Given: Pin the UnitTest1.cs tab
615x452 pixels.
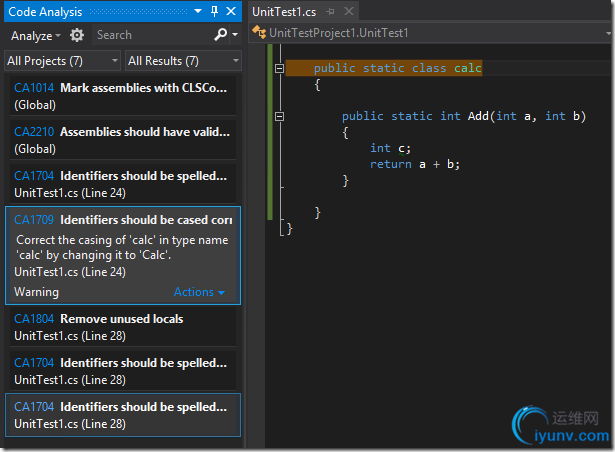Looking at the screenshot, I should point(331,12).
